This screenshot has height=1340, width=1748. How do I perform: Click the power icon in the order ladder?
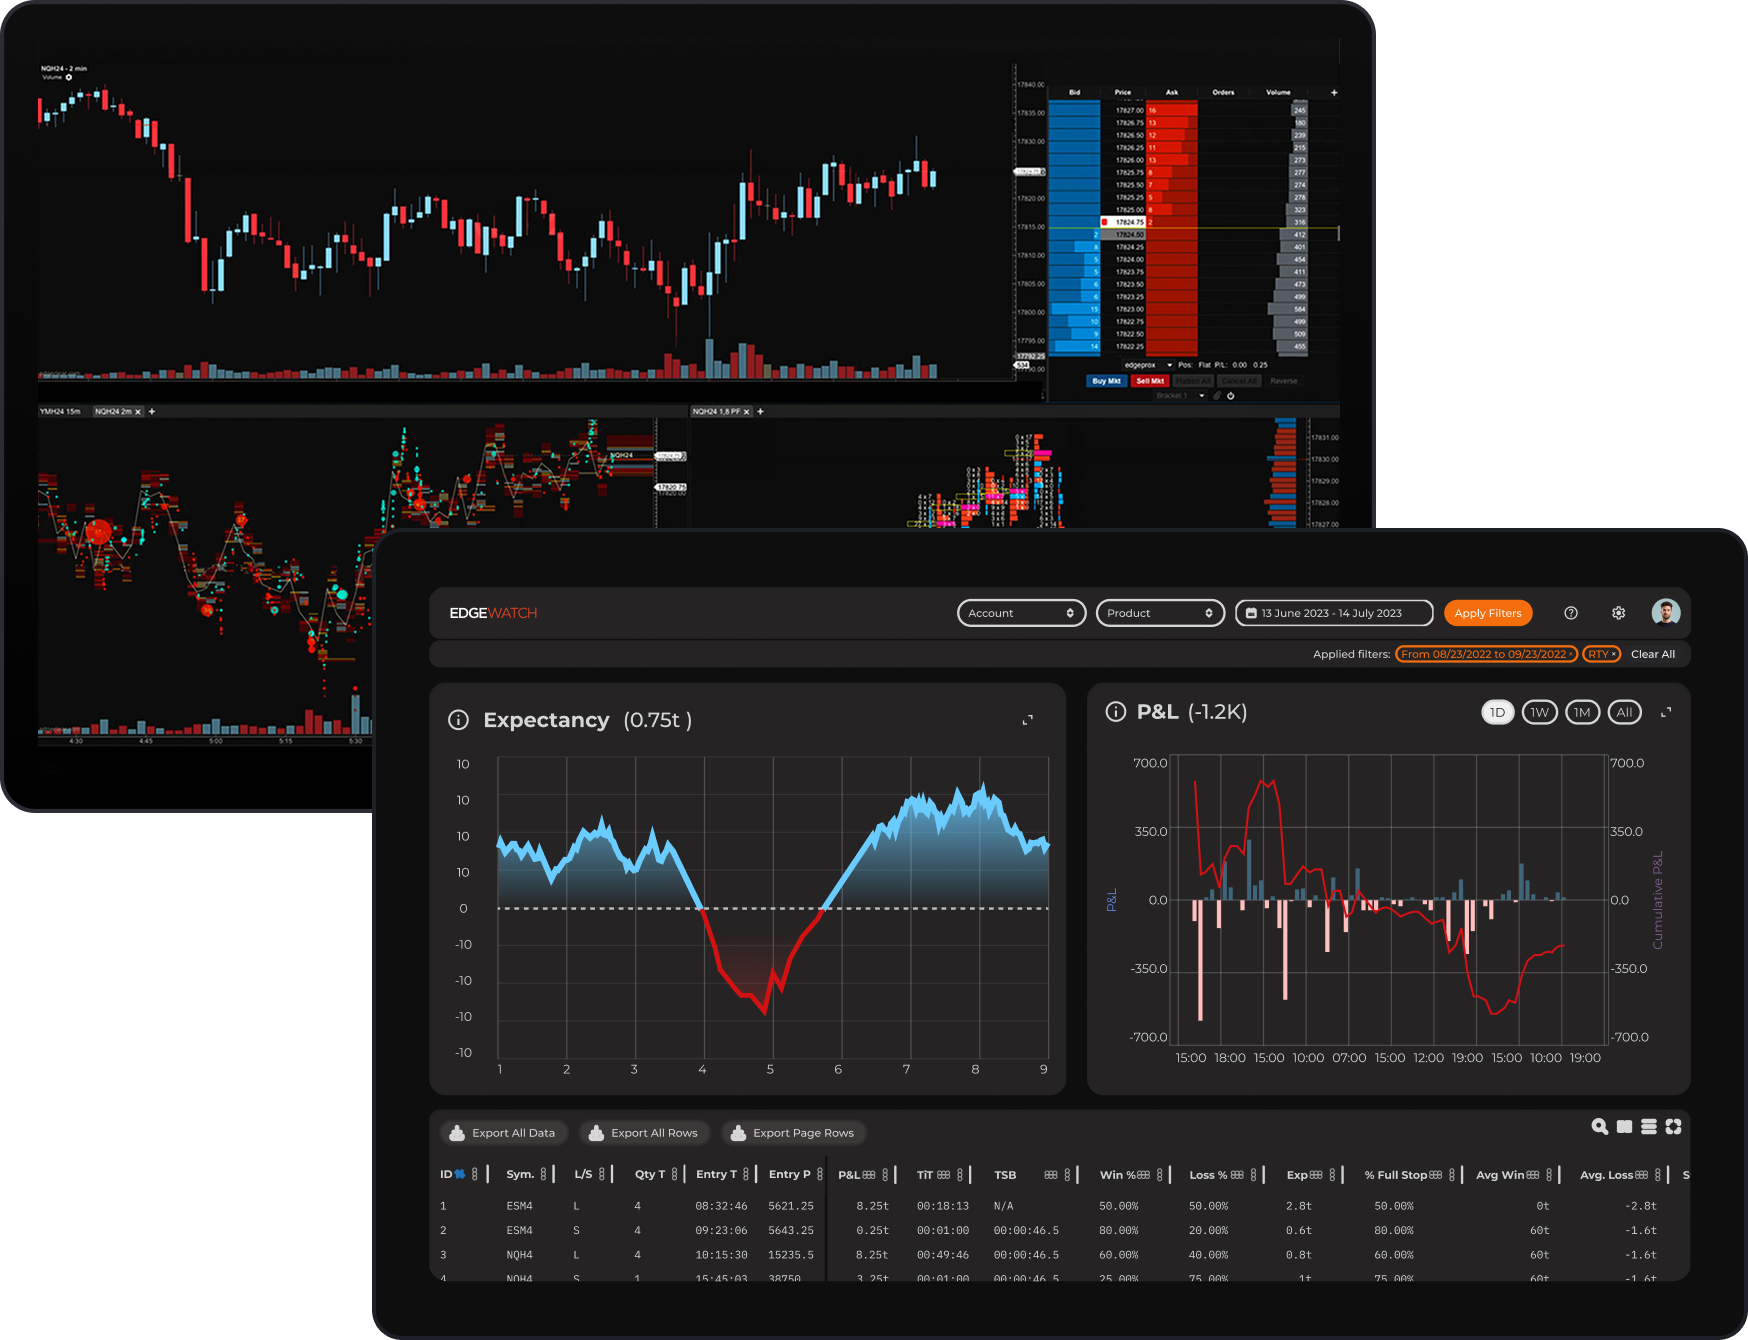tap(1231, 396)
